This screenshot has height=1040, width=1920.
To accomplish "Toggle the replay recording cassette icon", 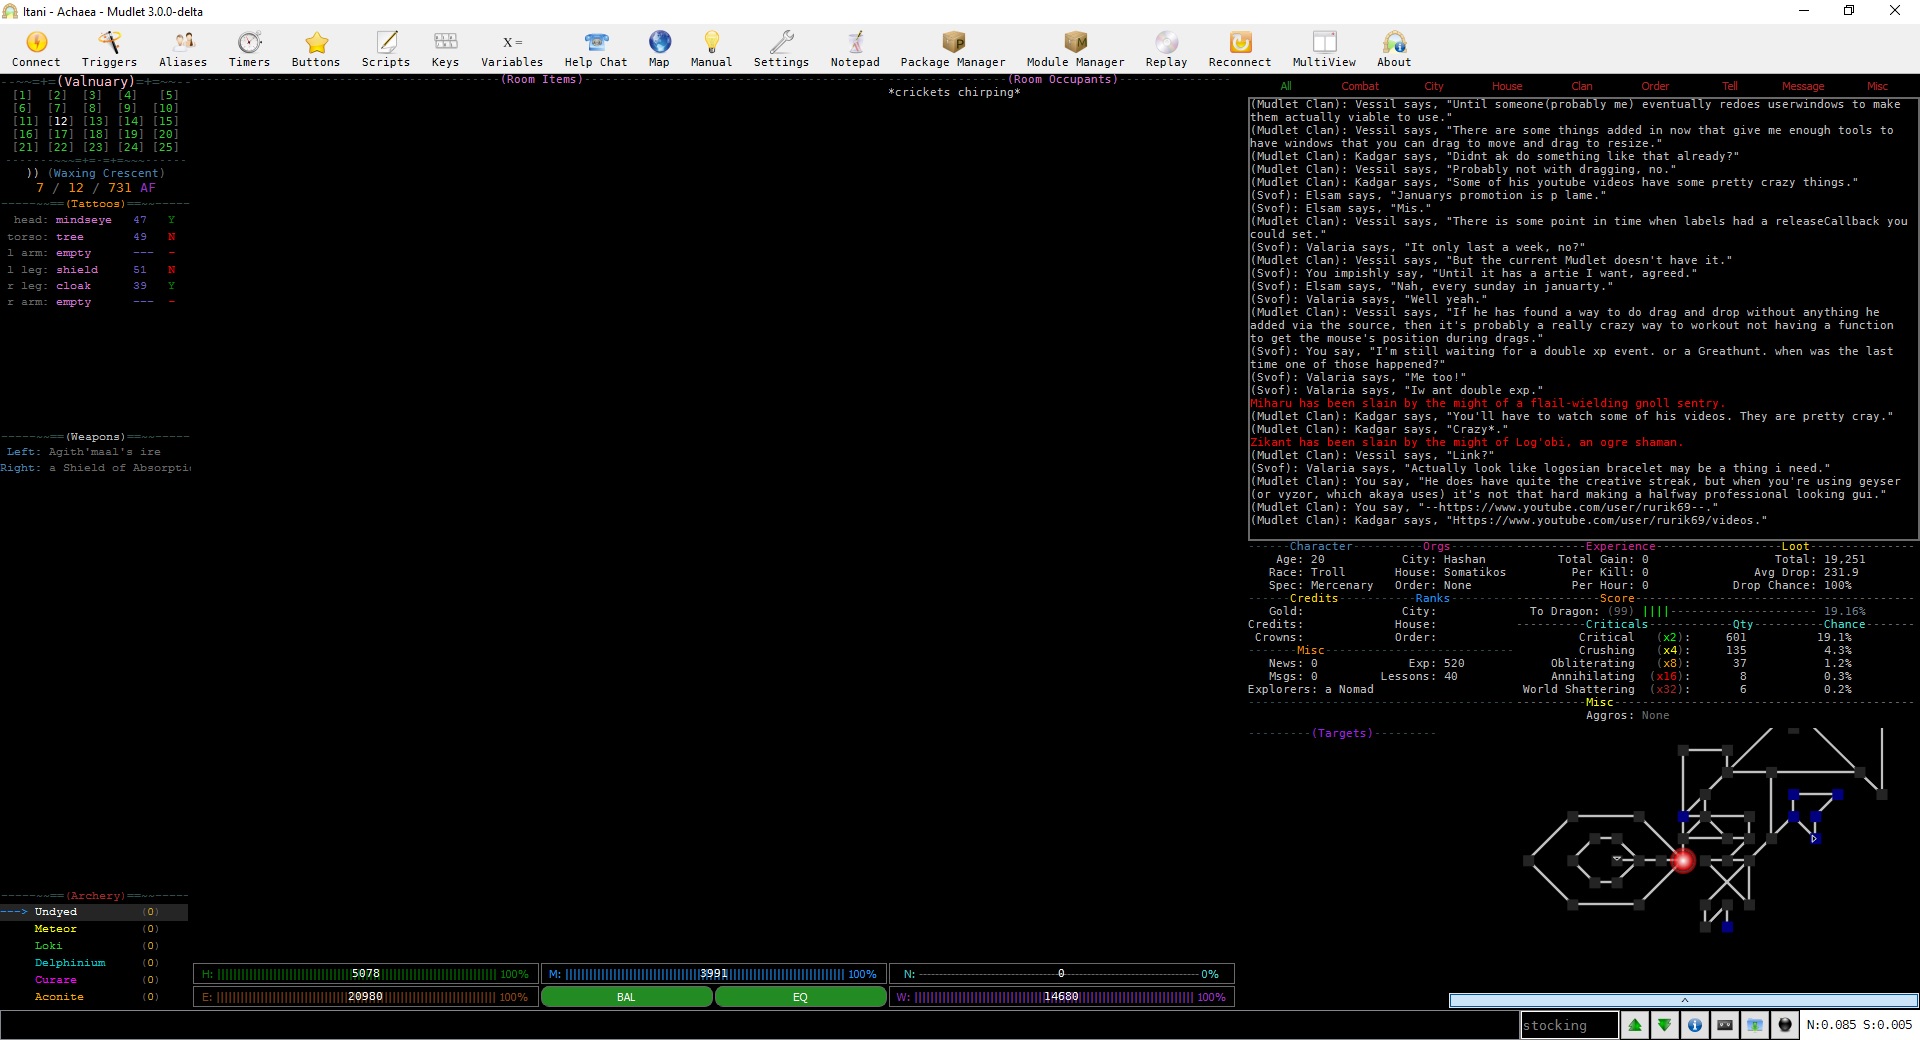I will point(1725,1025).
